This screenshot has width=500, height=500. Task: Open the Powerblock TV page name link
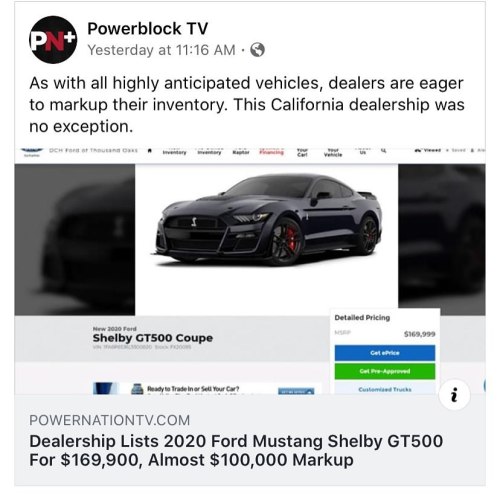tap(147, 28)
